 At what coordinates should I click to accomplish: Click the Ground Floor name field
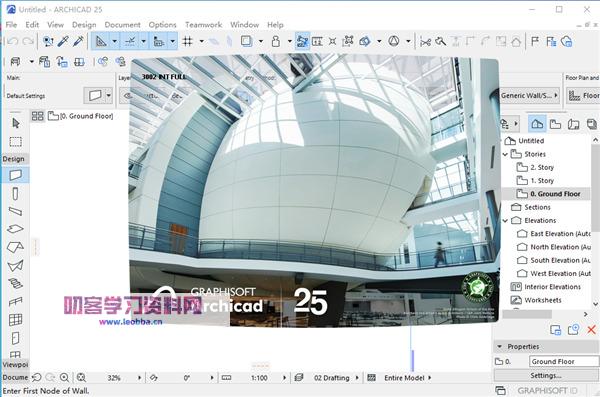[564, 361]
